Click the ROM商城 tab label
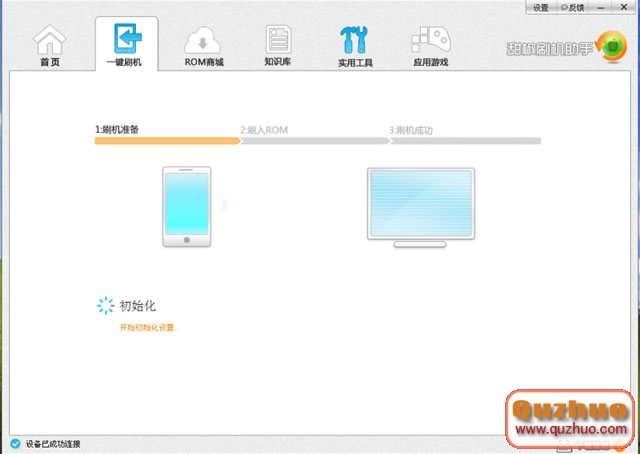The image size is (640, 454). coord(204,62)
